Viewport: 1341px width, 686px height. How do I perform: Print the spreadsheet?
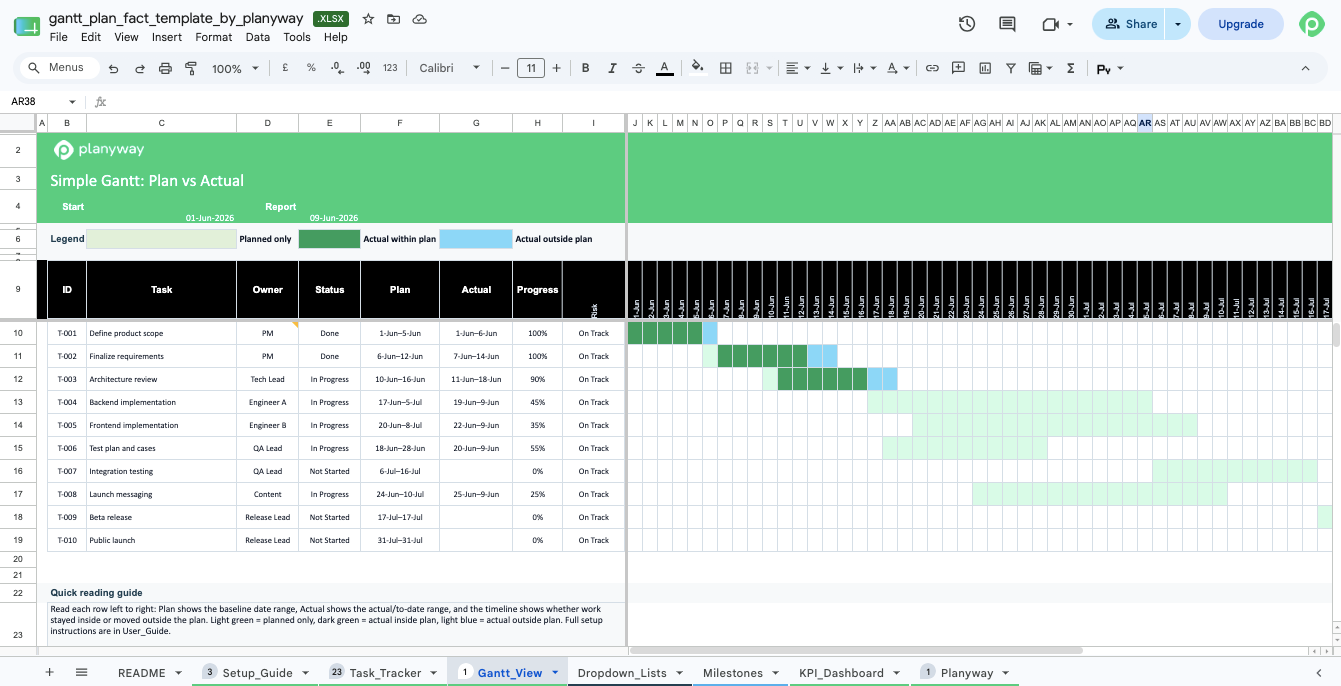click(x=166, y=68)
